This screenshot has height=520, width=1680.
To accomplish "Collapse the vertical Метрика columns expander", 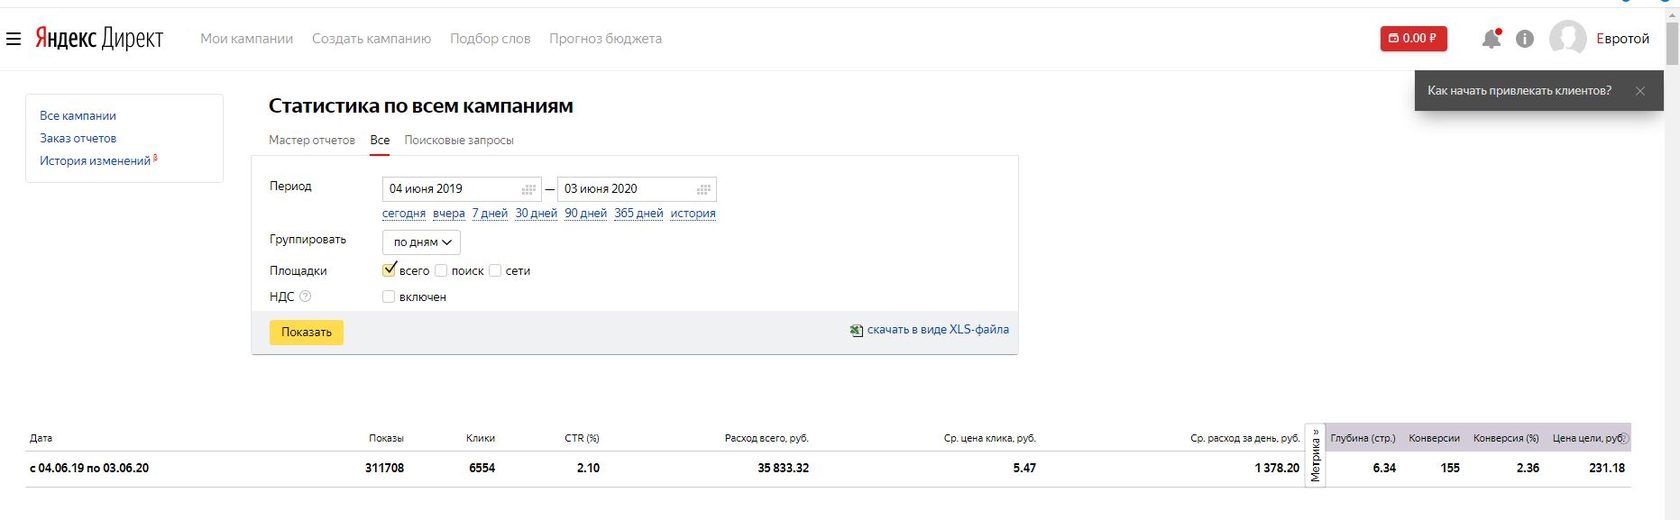I will [1316, 455].
